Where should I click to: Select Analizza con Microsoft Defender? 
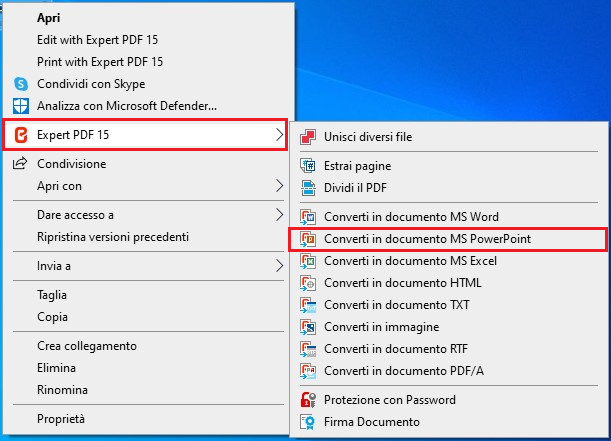pos(148,106)
